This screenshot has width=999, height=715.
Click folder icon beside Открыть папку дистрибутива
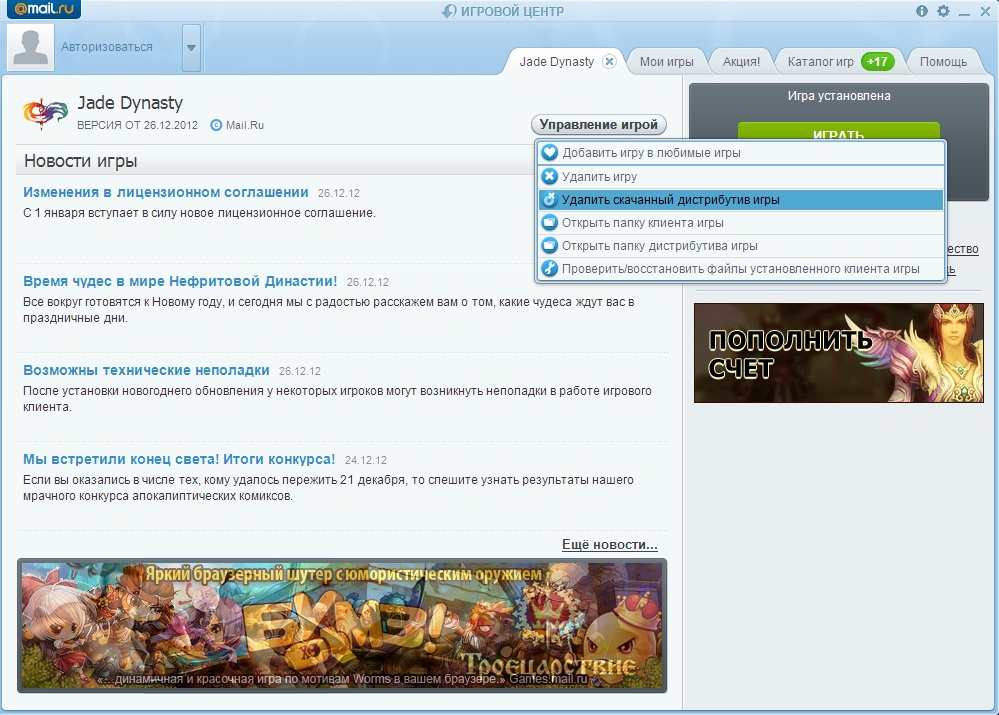549,245
